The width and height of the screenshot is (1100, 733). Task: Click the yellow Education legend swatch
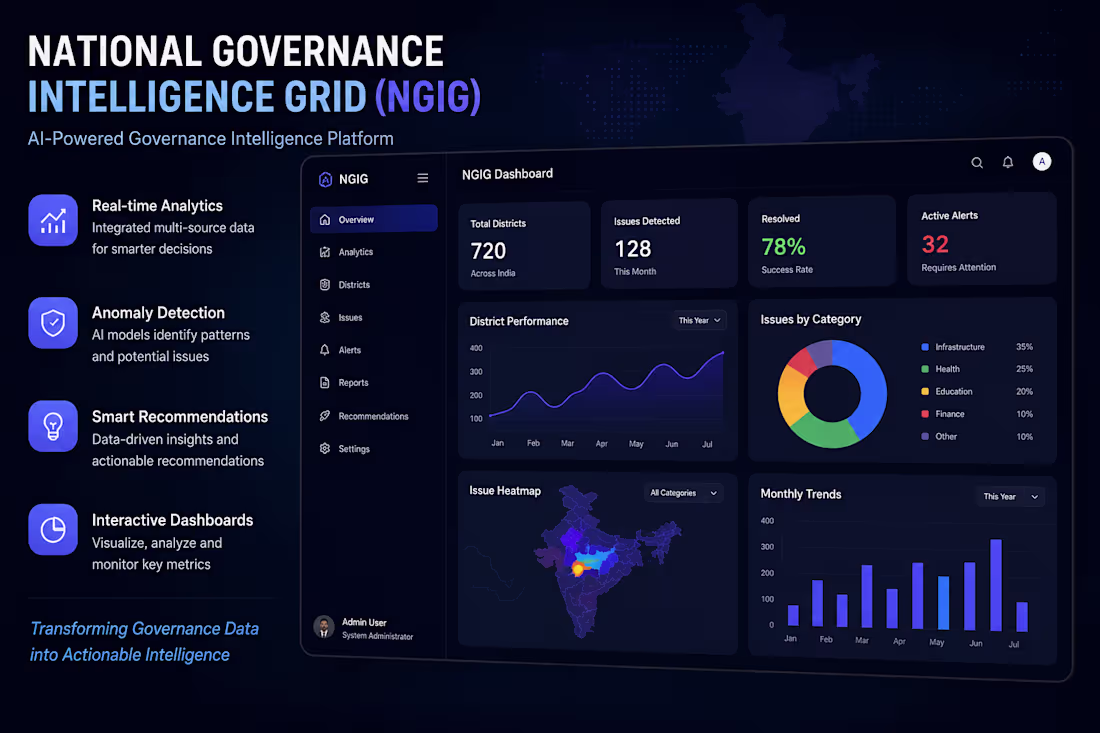pos(925,391)
